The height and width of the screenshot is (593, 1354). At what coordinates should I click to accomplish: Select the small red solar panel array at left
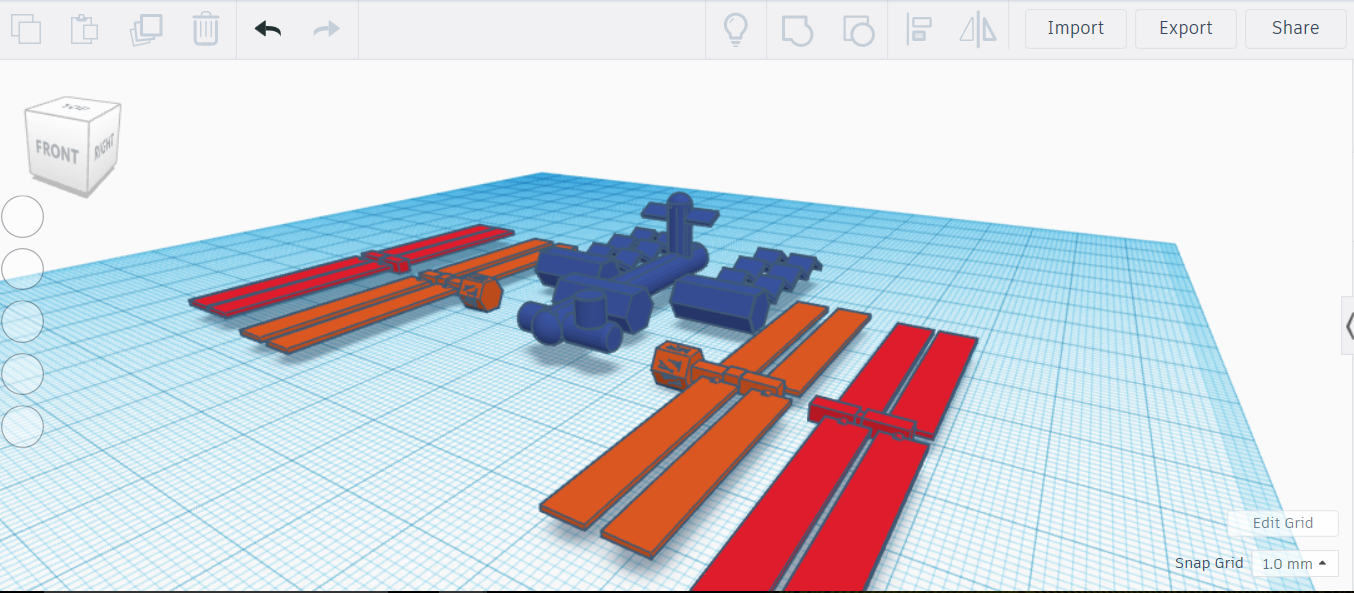tap(350, 272)
